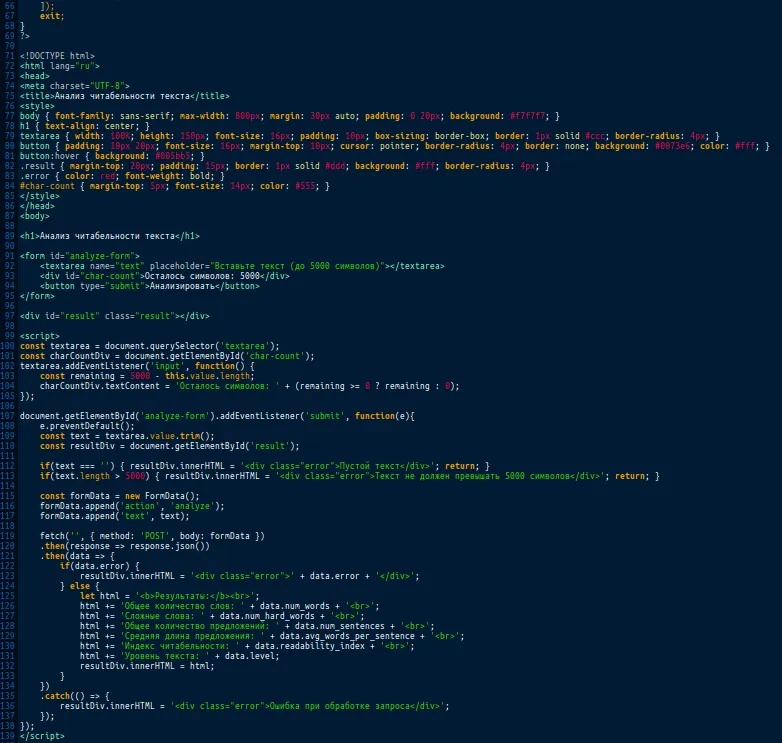Click the 'charCountDiv.textContent' assignment line
This screenshot has height=743, width=782.
click(x=249, y=385)
